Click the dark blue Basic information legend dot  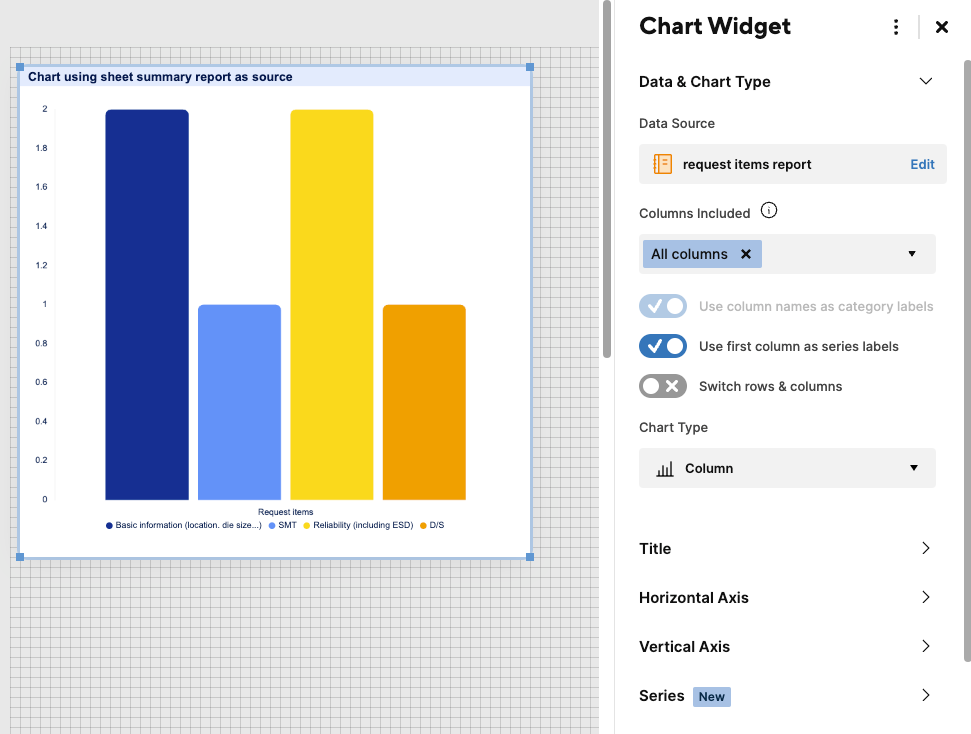[x=109, y=525]
